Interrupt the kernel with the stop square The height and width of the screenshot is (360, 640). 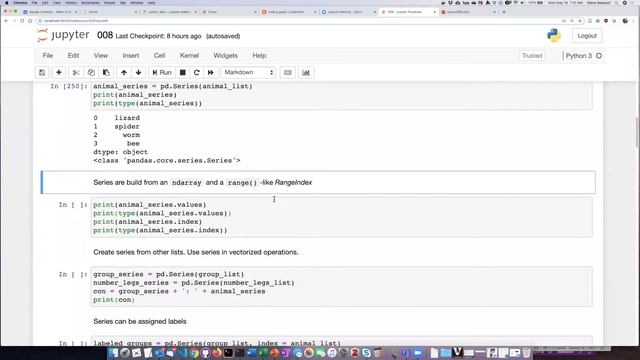pos(182,73)
